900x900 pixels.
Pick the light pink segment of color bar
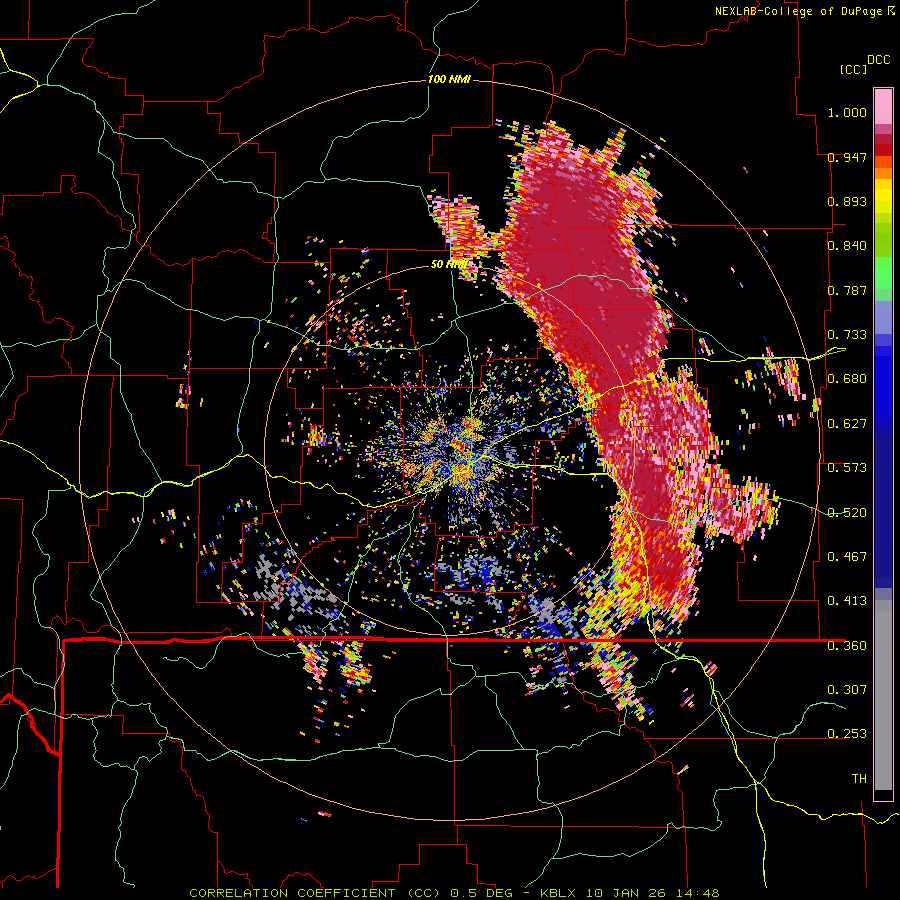883,106
